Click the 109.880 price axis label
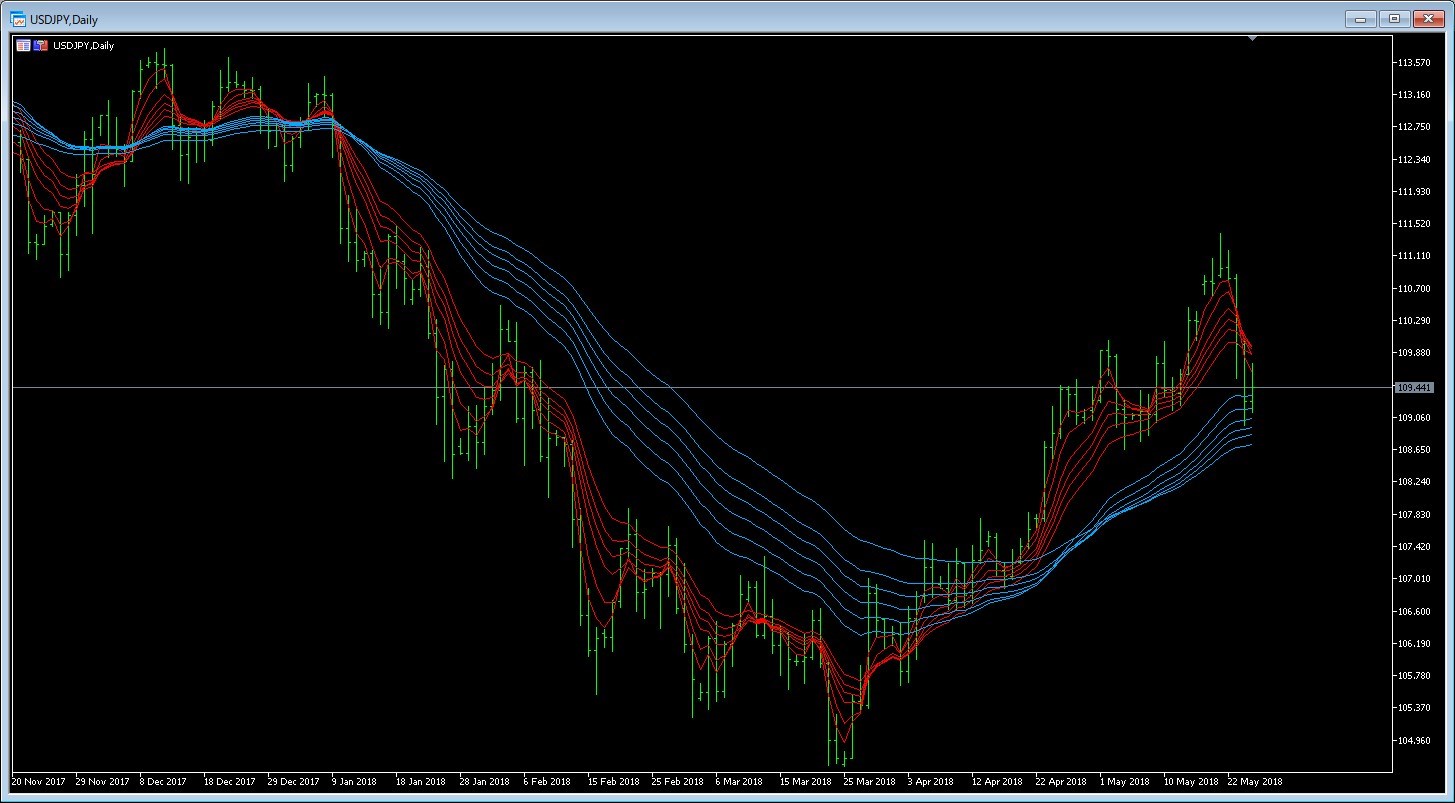 (x=1416, y=352)
